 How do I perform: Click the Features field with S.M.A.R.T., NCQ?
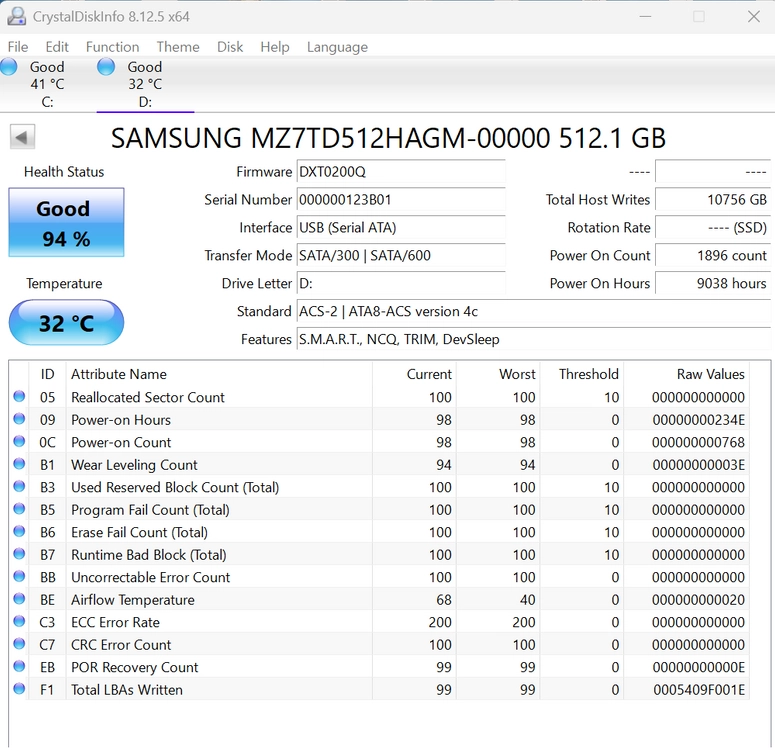point(534,339)
